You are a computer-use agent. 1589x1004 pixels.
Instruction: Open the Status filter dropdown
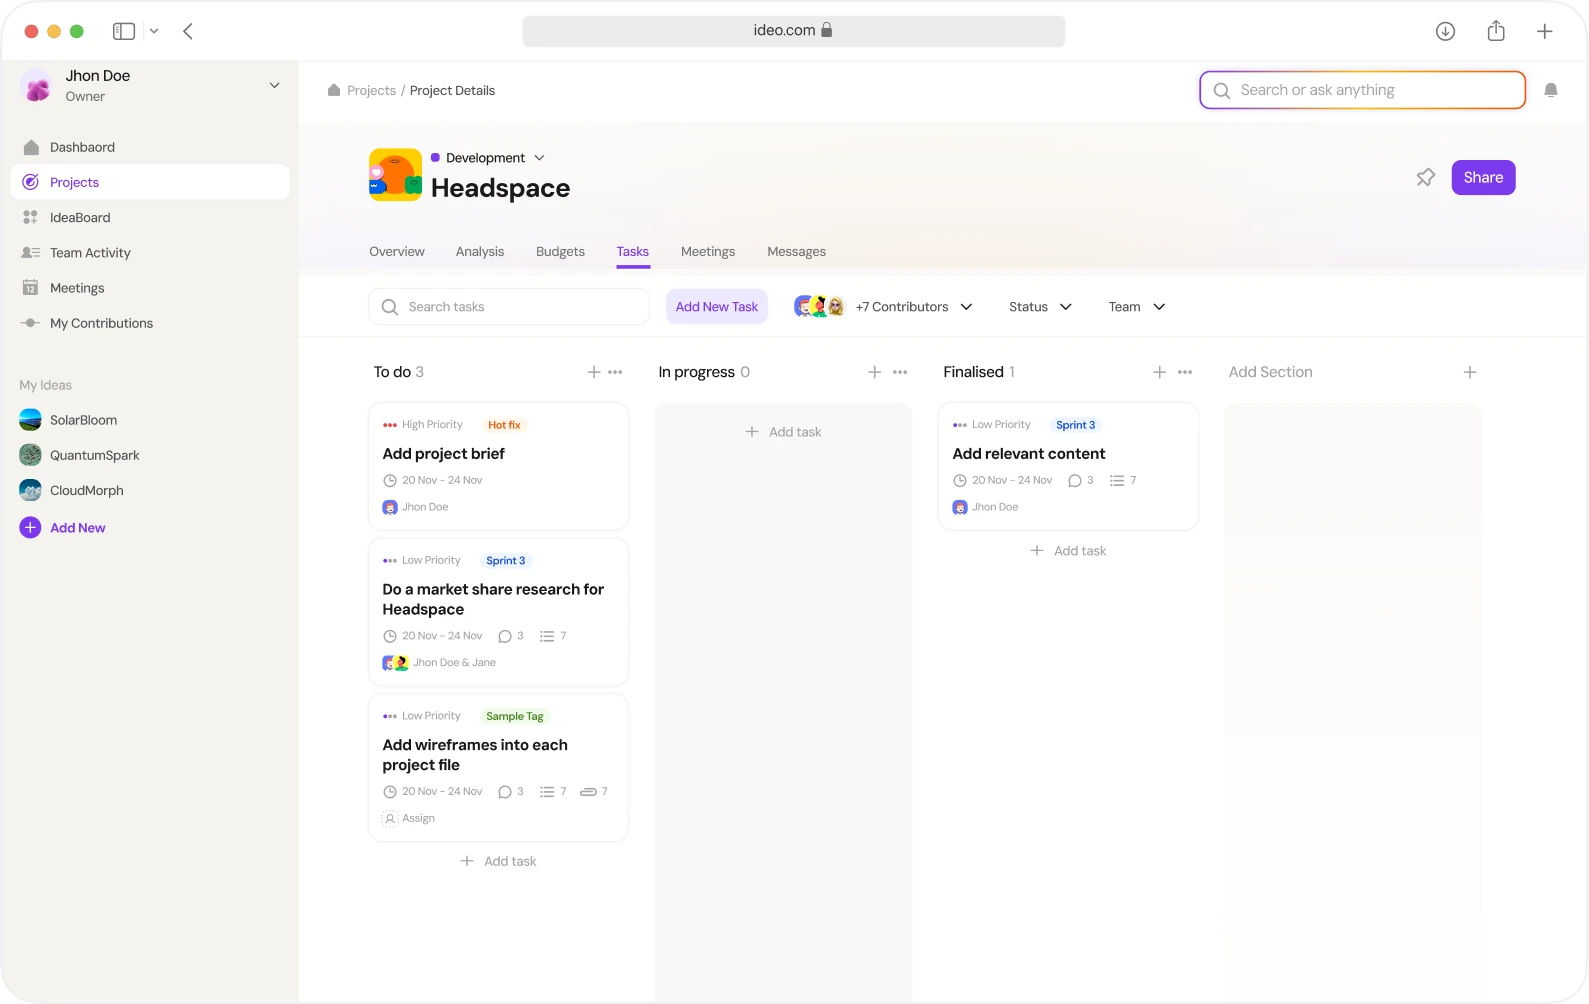pyautogui.click(x=1040, y=307)
